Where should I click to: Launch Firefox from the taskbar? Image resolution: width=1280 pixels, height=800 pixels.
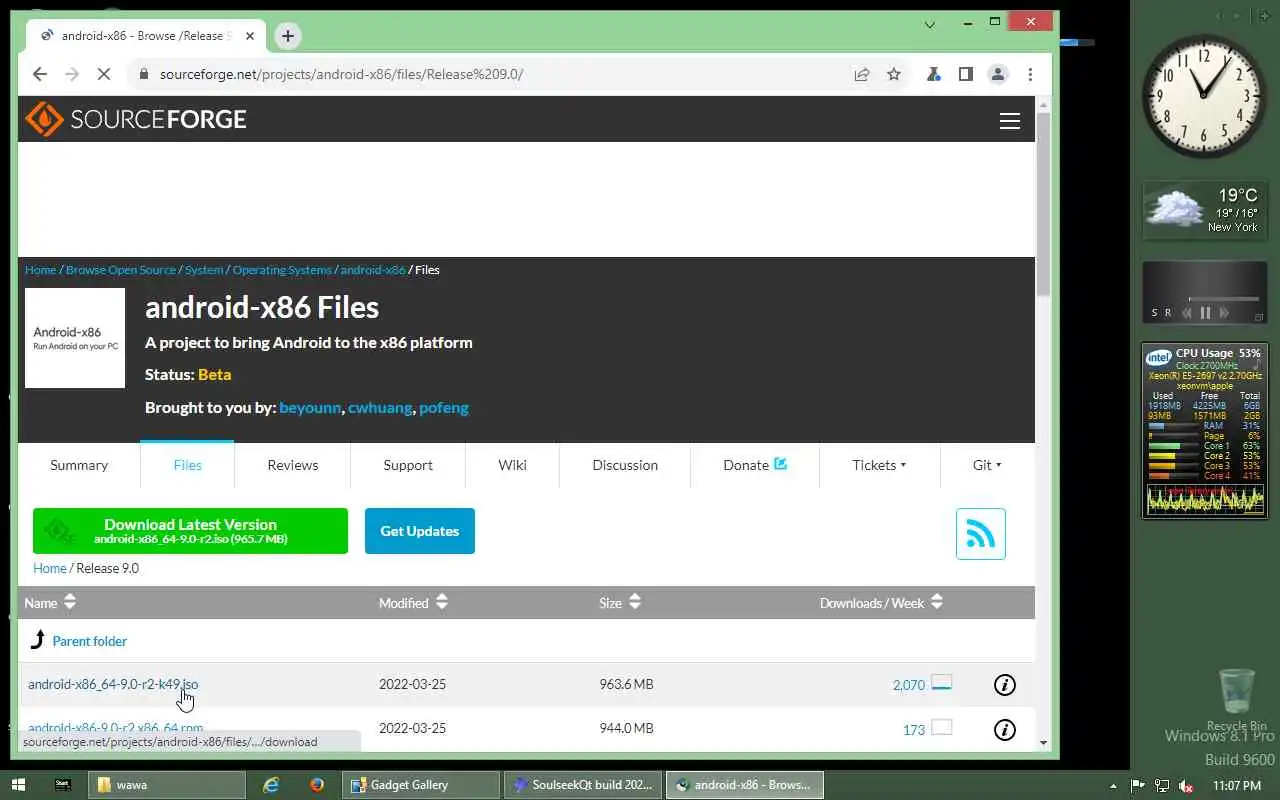click(x=317, y=785)
